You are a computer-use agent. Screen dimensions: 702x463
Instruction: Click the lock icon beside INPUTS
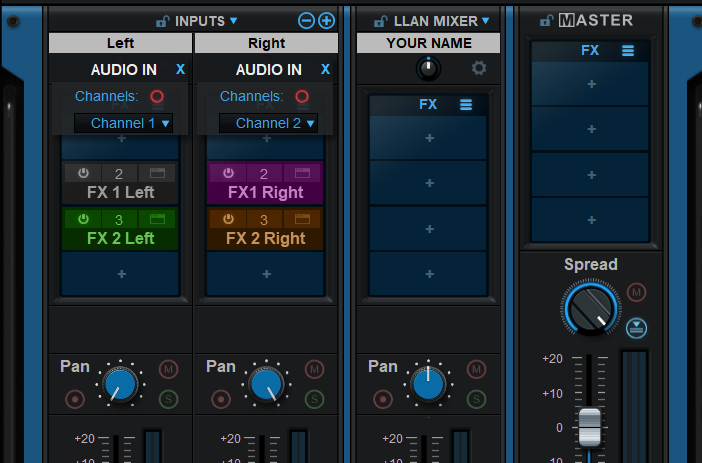(x=162, y=21)
